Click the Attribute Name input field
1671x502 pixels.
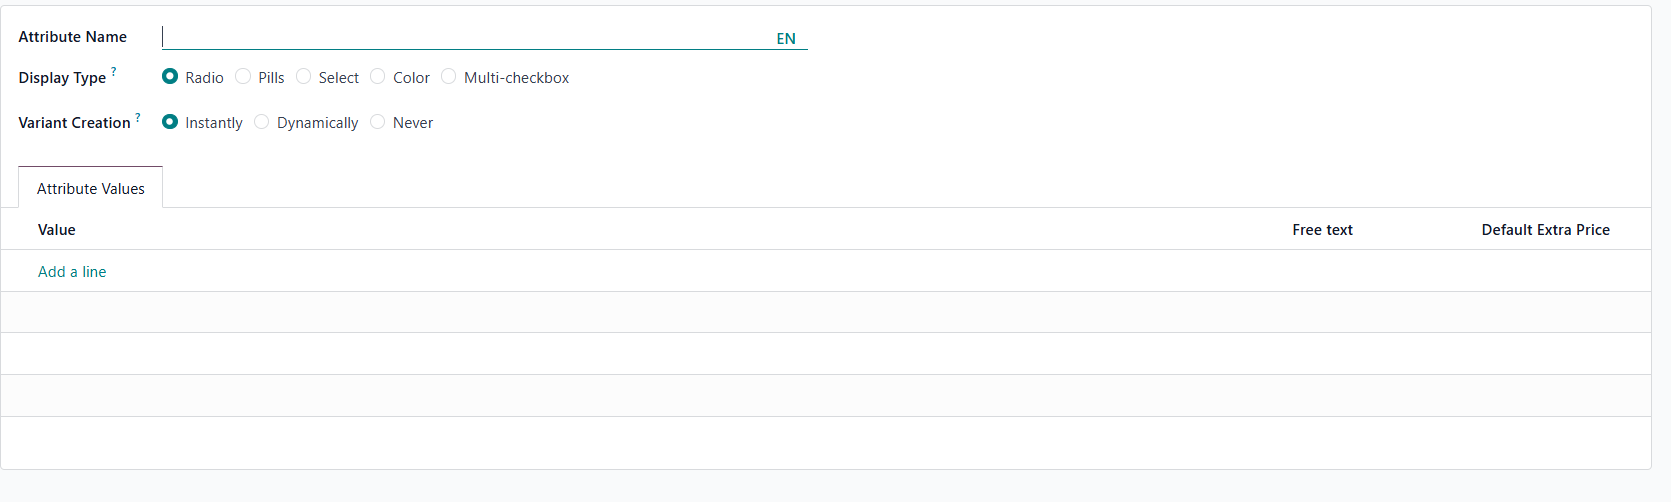[x=465, y=37]
